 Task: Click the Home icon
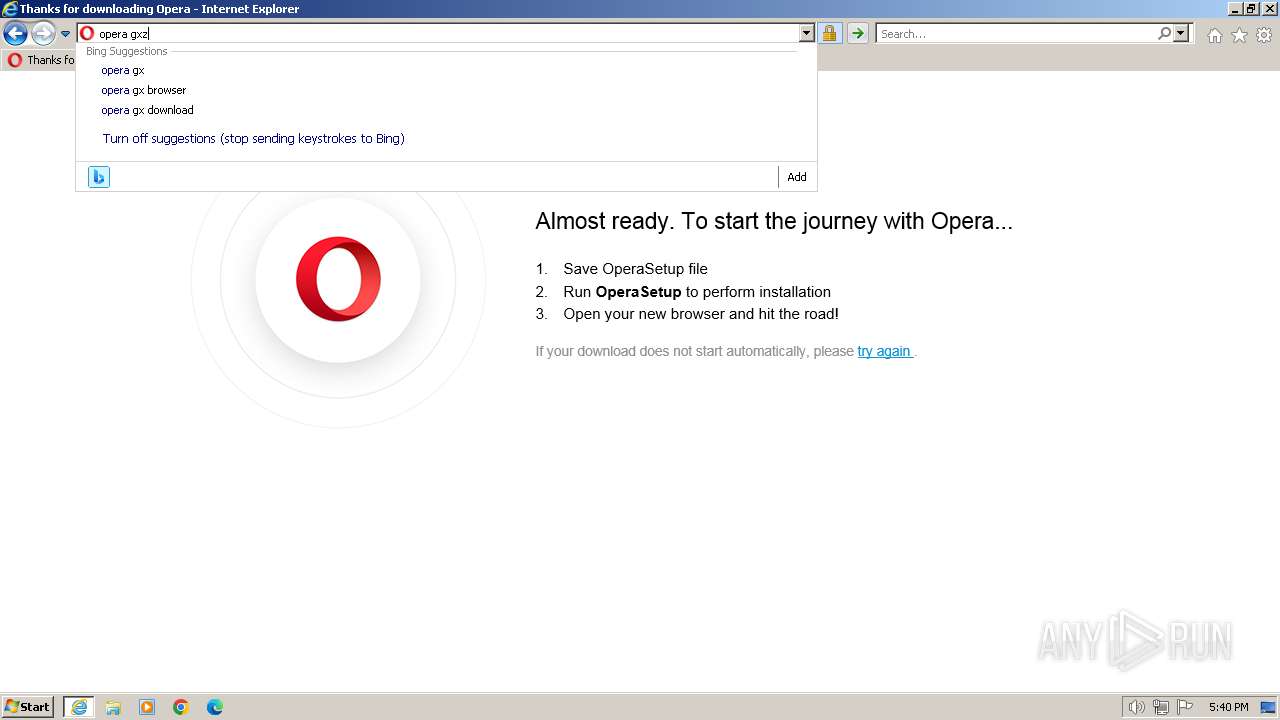[1214, 35]
